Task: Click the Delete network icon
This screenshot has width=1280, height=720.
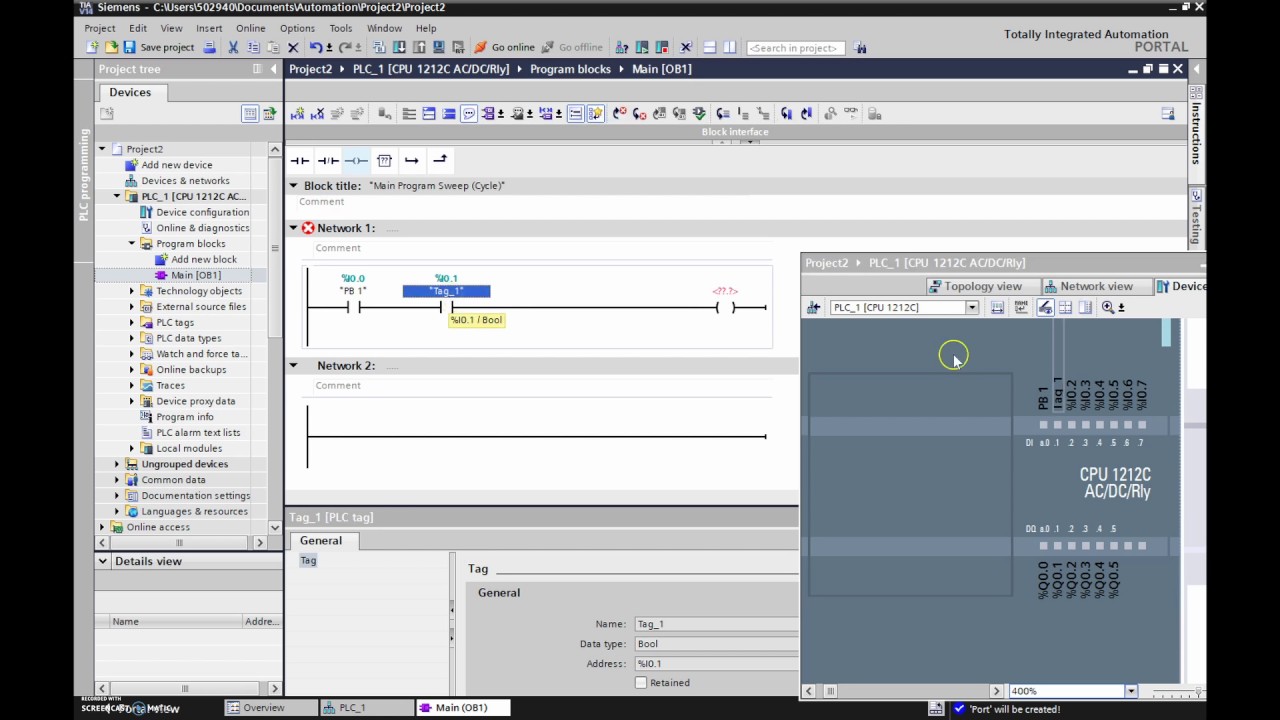Action: click(x=317, y=114)
